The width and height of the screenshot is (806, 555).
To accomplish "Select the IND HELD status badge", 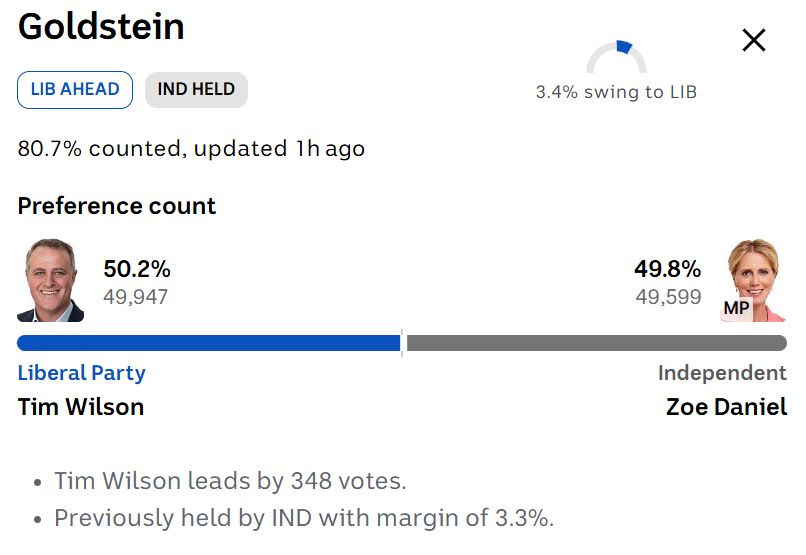I will click(196, 89).
